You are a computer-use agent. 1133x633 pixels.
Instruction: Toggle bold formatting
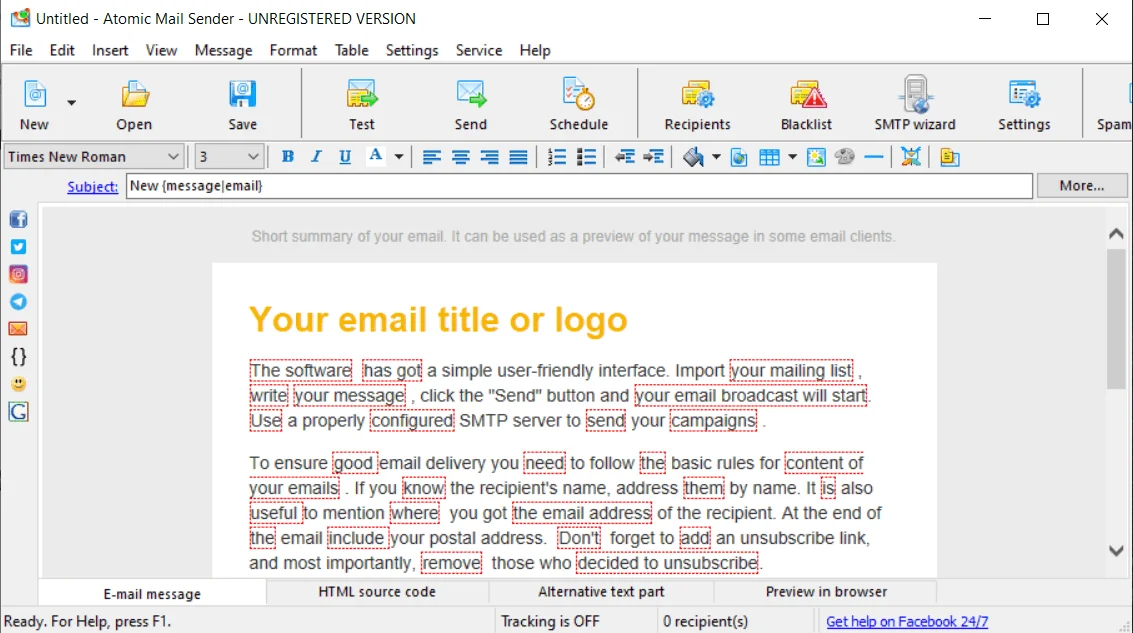pyautogui.click(x=288, y=157)
